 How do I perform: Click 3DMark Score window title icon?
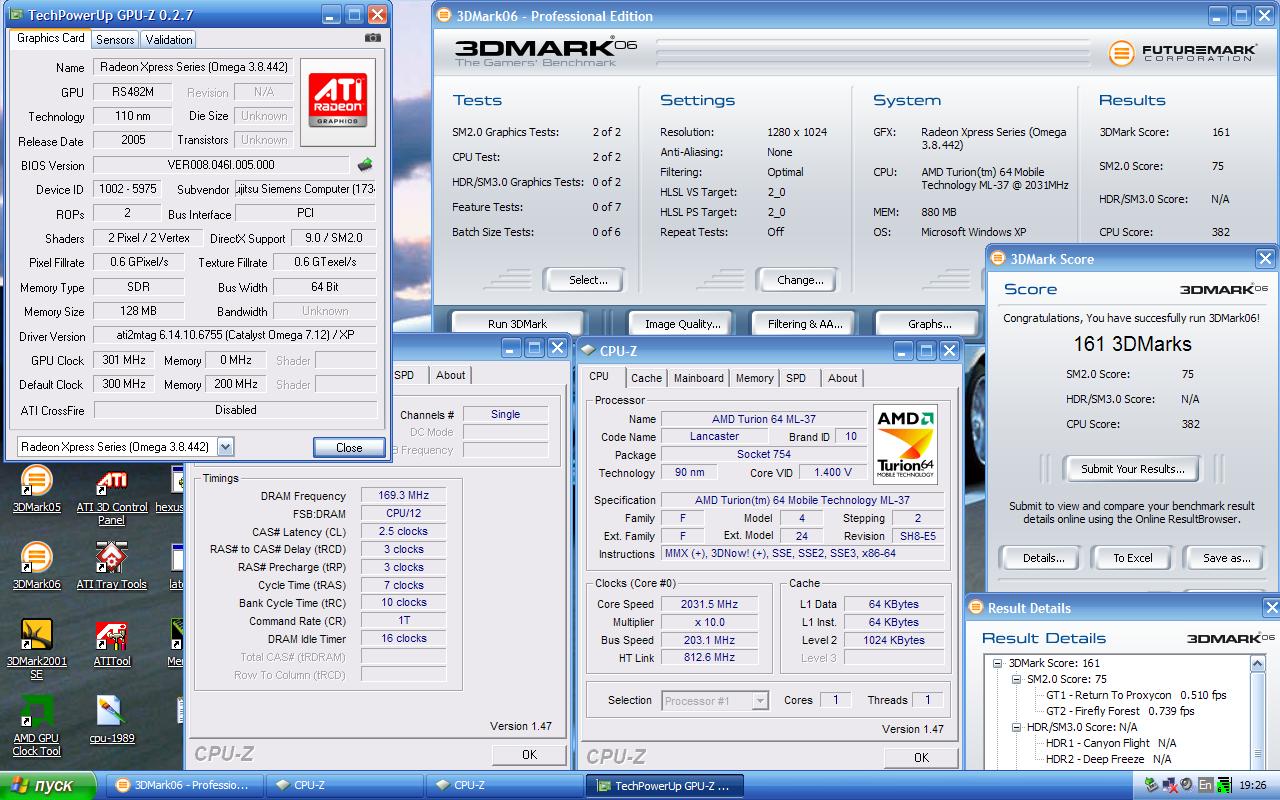(x=997, y=258)
